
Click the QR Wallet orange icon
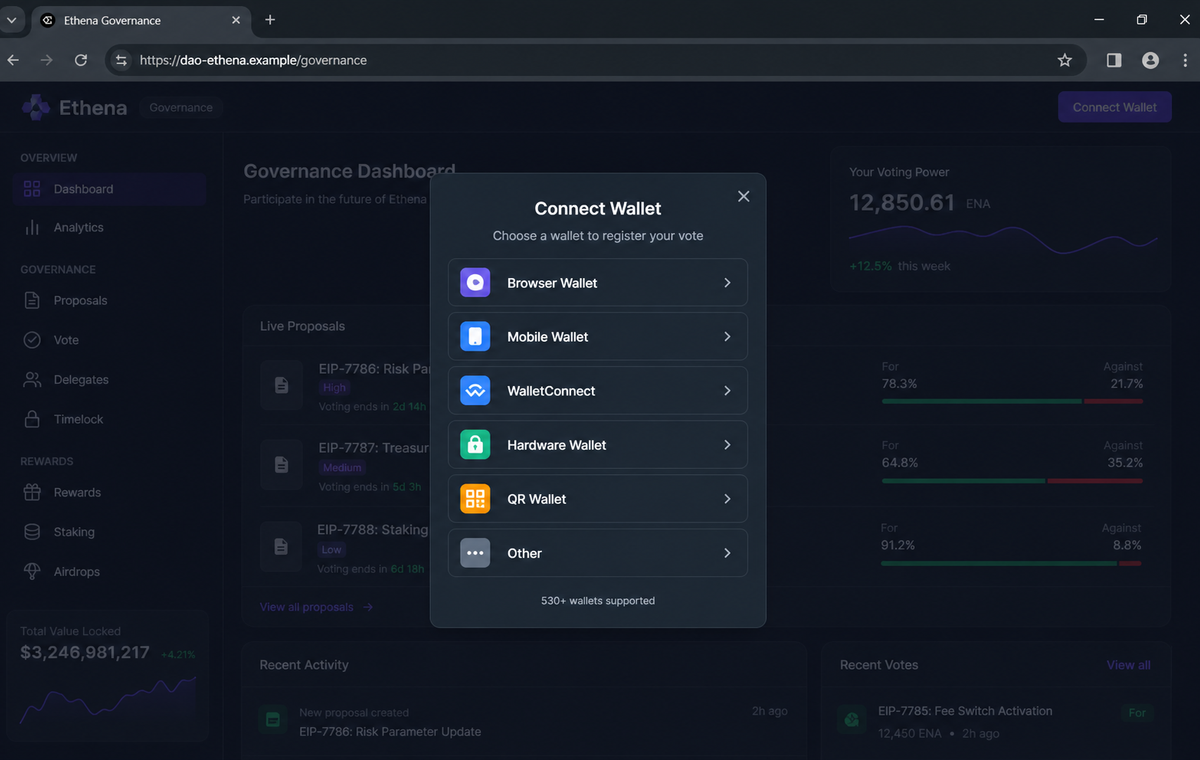pyautogui.click(x=475, y=499)
